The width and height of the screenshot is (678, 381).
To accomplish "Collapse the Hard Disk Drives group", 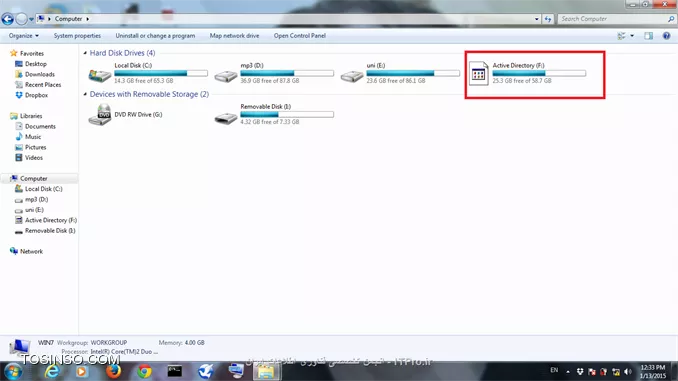I will [85, 53].
